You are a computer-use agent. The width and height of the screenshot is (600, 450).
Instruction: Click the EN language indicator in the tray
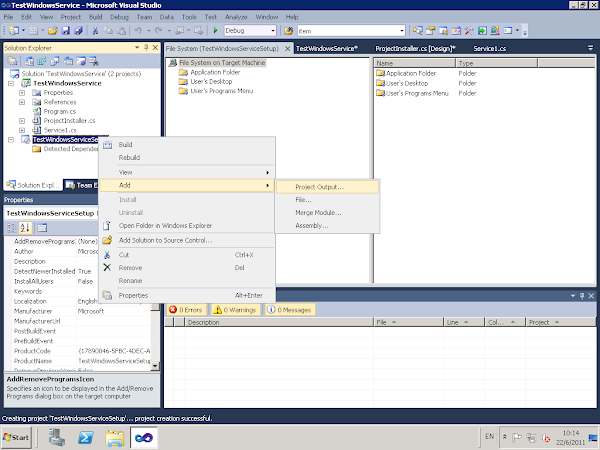point(489,436)
